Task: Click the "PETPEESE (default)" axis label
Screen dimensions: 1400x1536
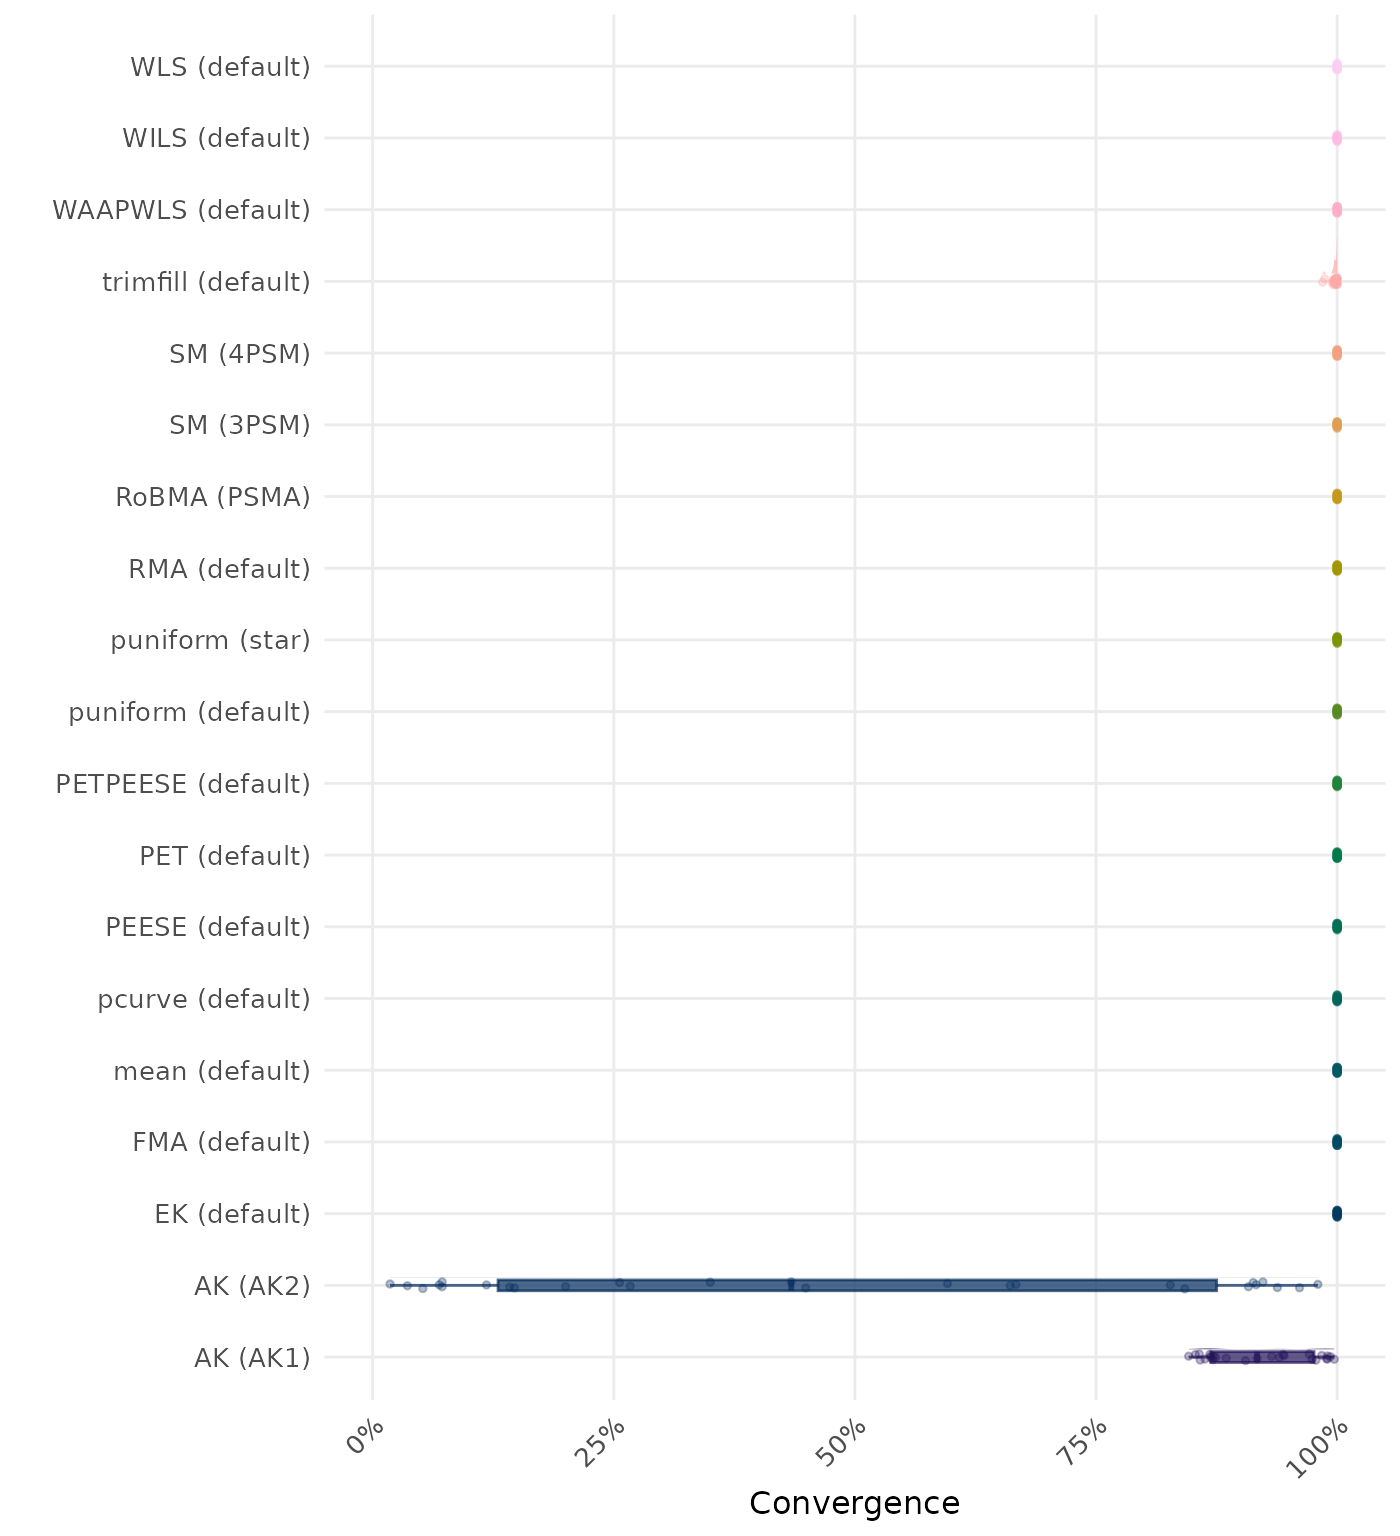Action: pos(183,784)
